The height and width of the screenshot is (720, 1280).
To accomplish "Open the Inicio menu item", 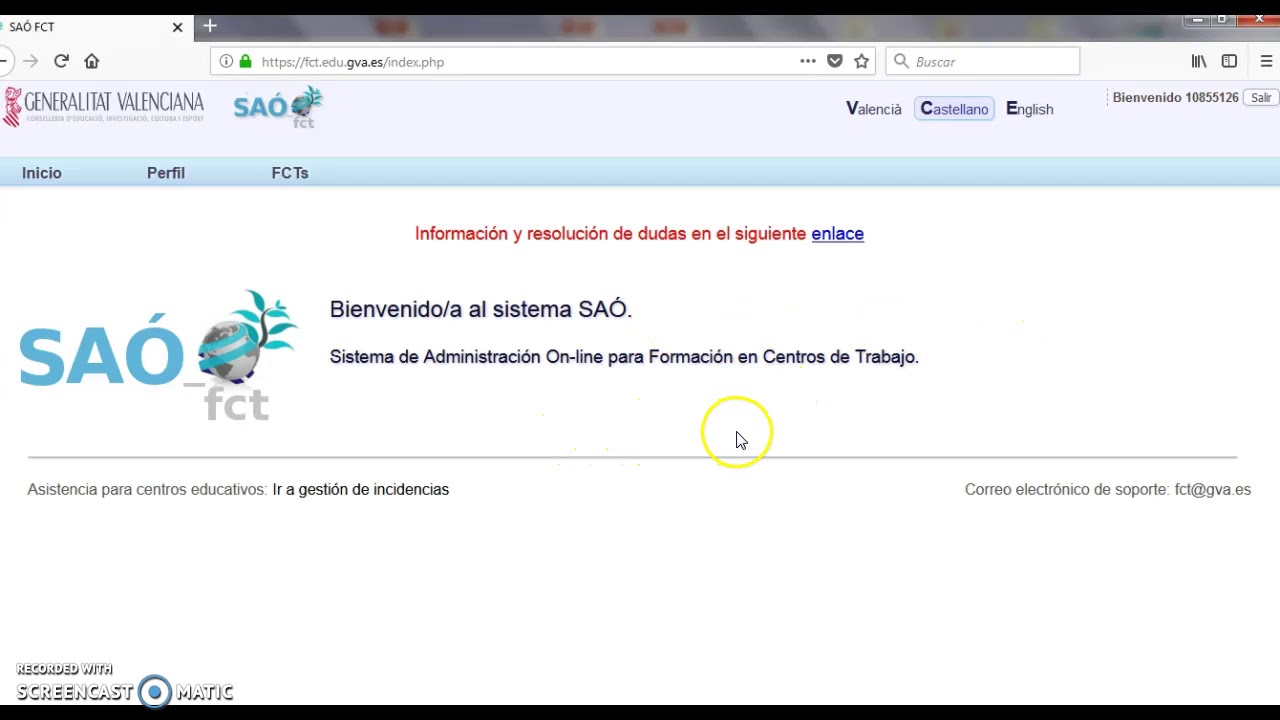I will tap(42, 173).
